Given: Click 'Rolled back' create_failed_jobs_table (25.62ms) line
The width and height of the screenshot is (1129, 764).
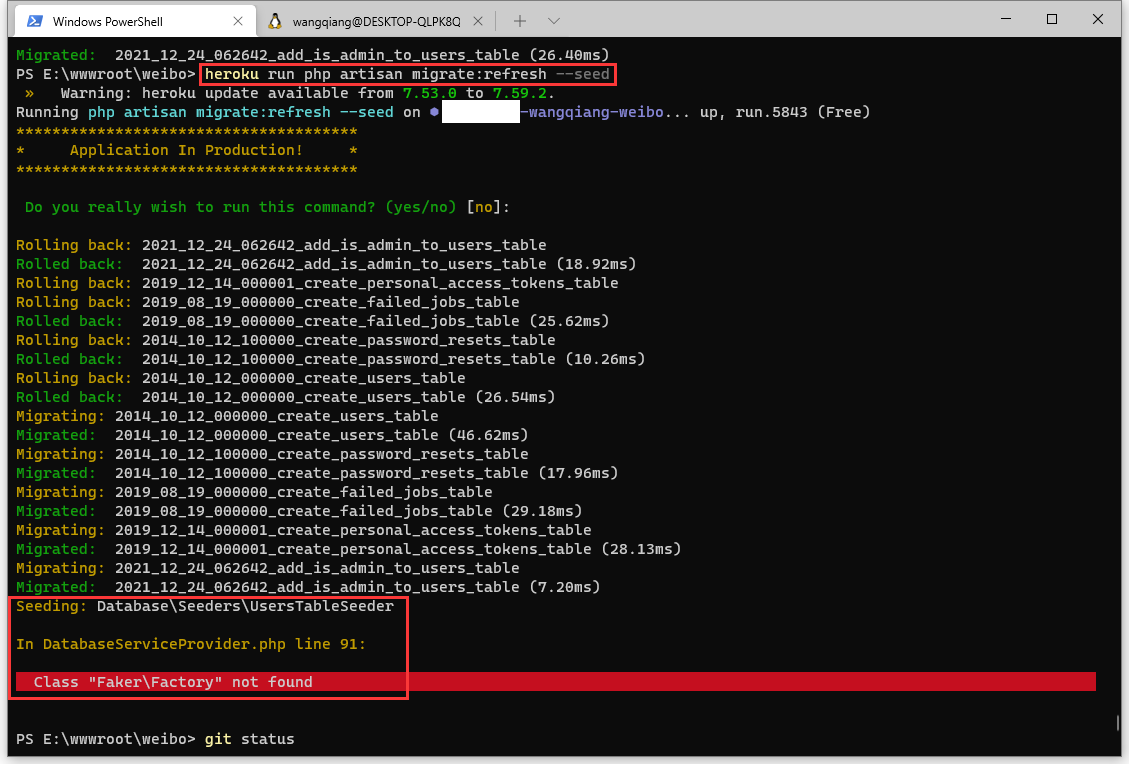Looking at the screenshot, I should (x=312, y=321).
